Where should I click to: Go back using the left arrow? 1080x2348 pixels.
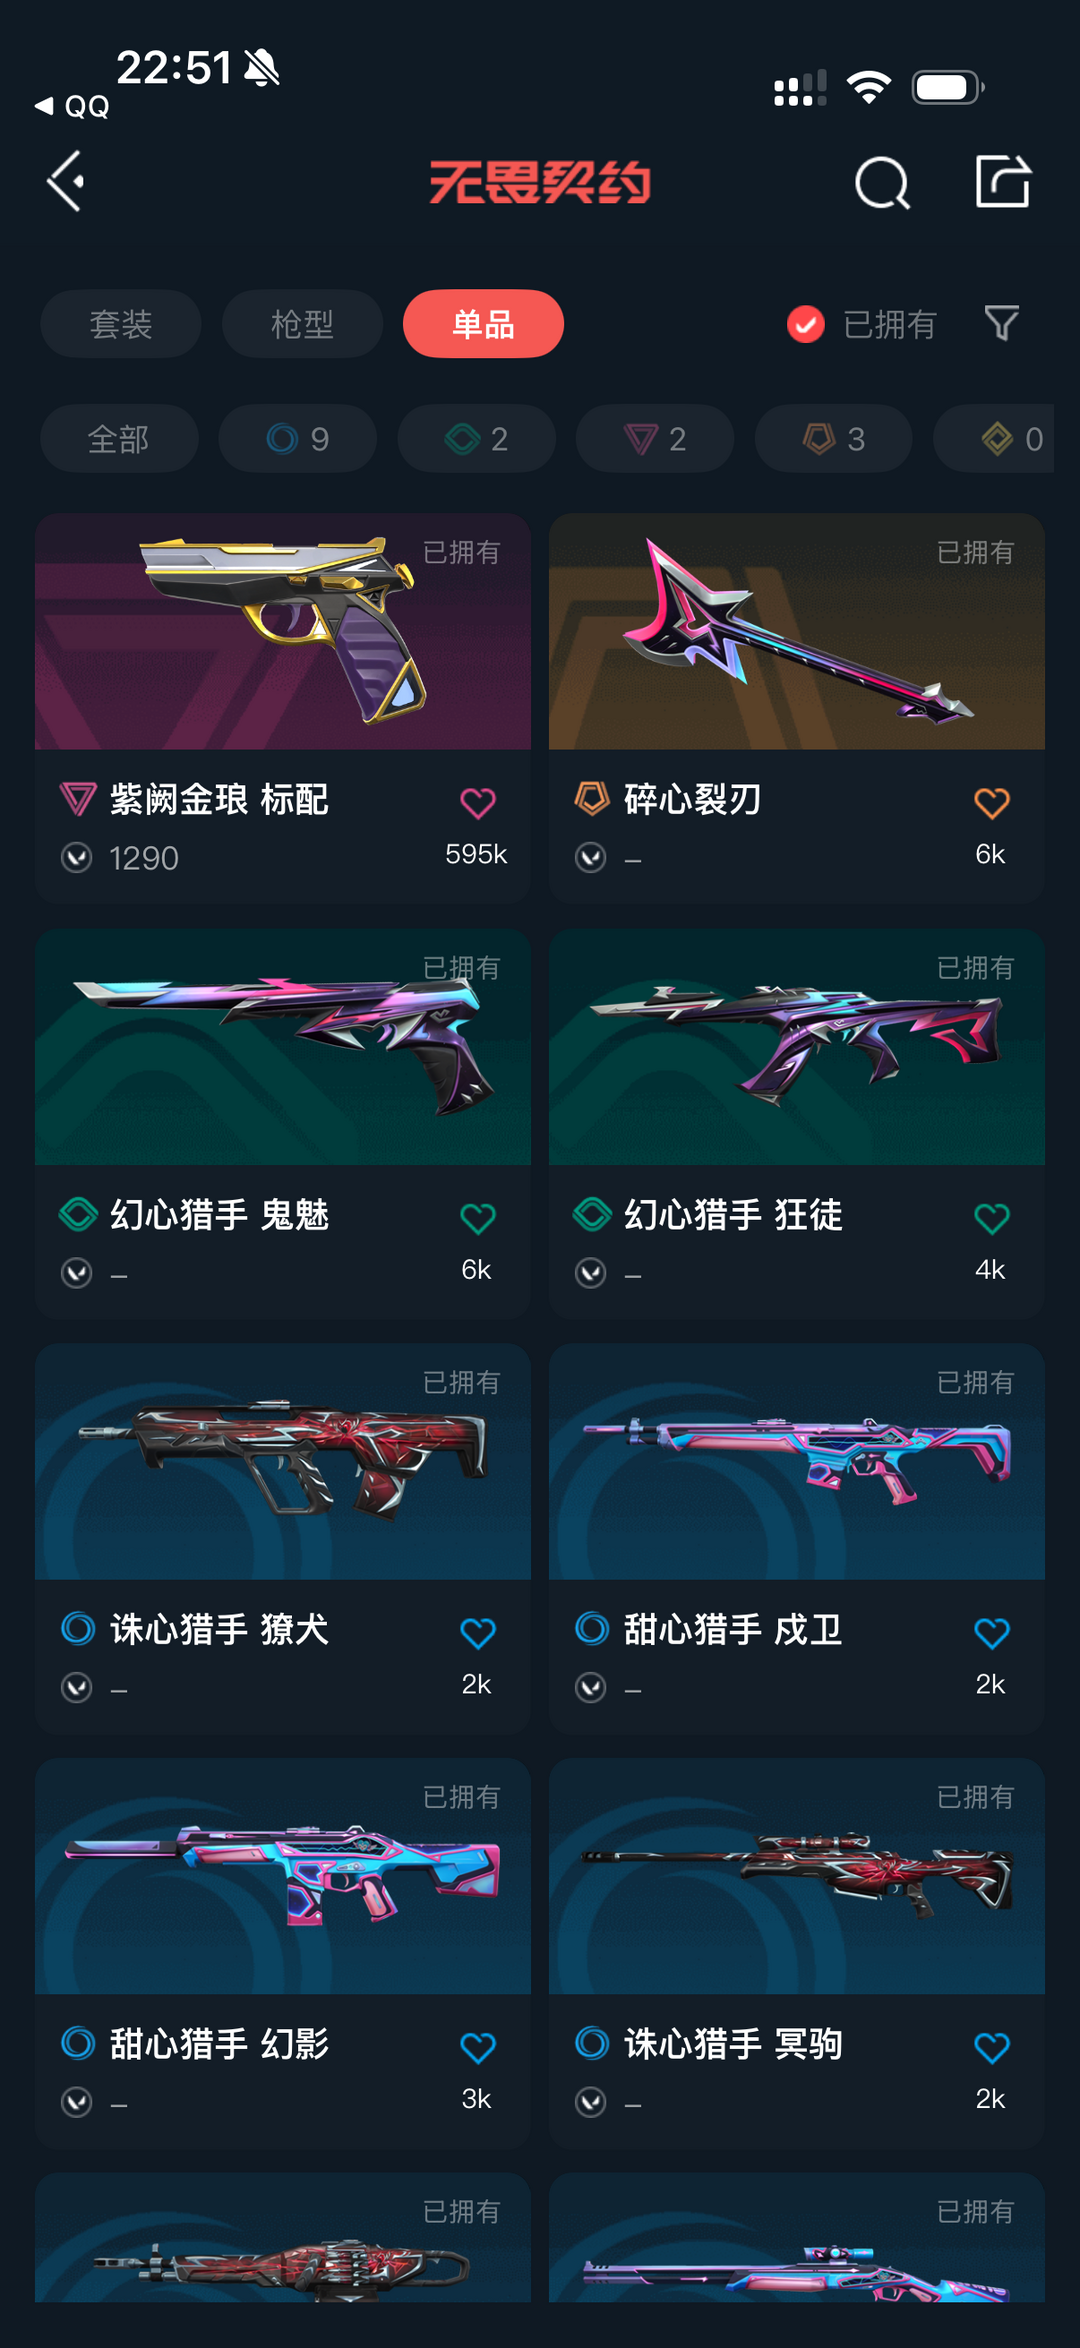pyautogui.click(x=66, y=182)
